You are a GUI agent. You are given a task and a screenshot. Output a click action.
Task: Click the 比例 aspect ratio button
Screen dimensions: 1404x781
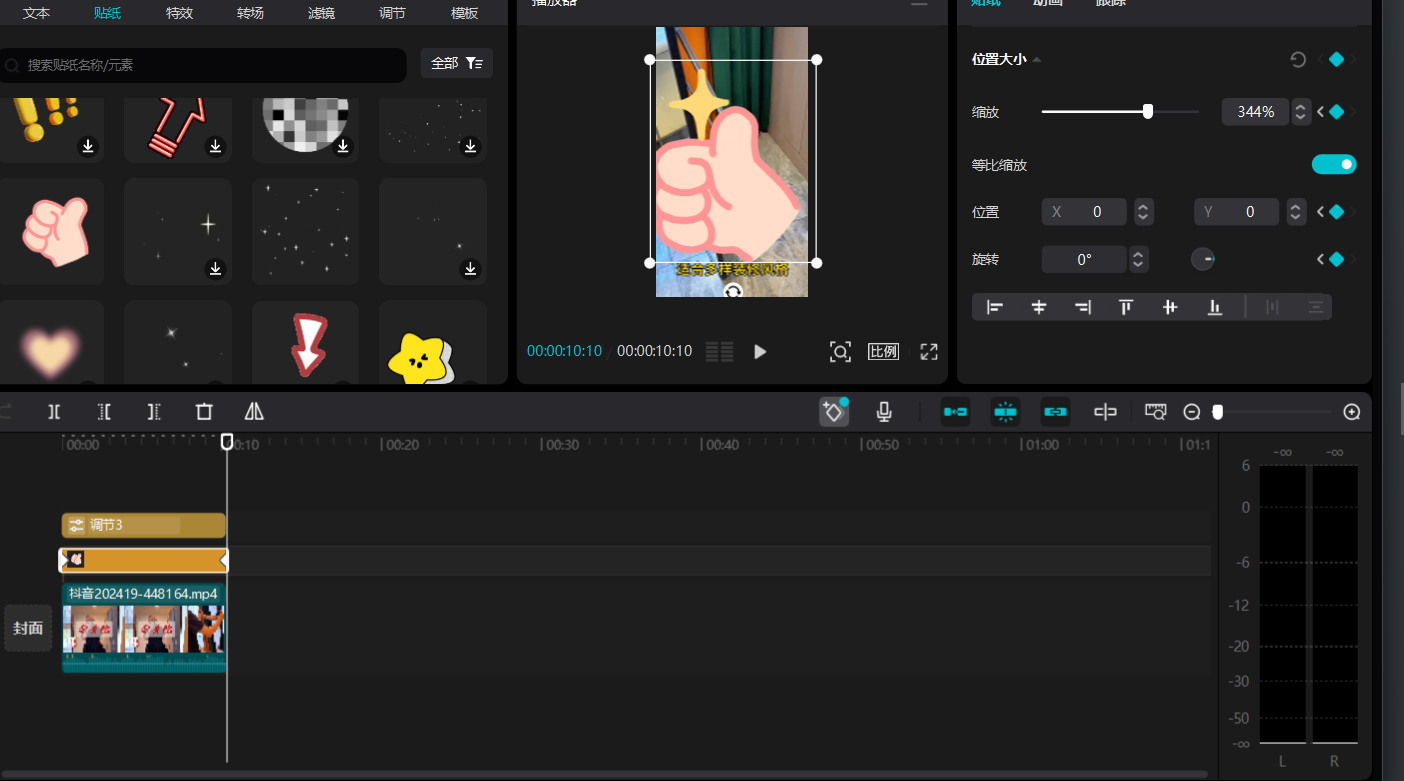click(x=883, y=351)
